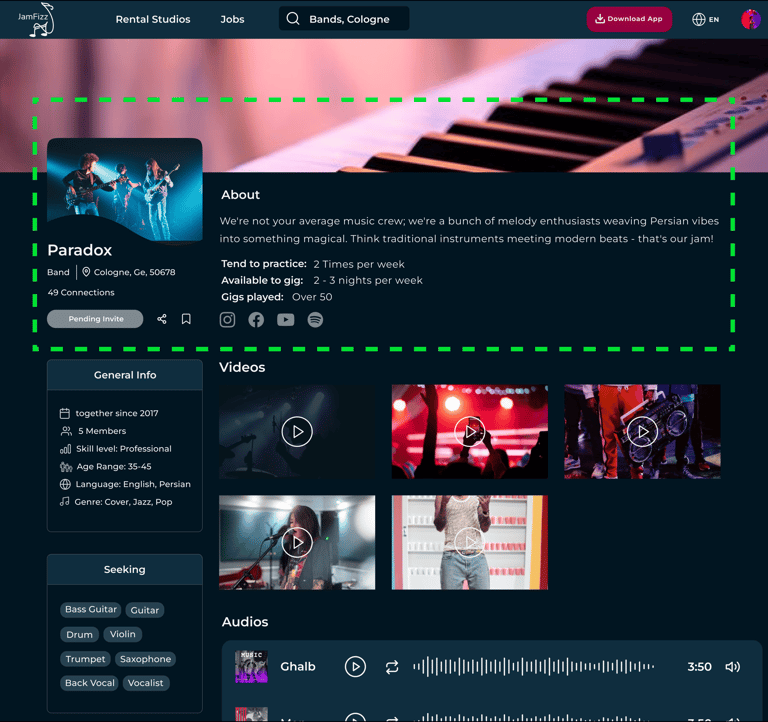The width and height of the screenshot is (768, 722).
Task: Open the band's Instagram page
Action: (227, 320)
